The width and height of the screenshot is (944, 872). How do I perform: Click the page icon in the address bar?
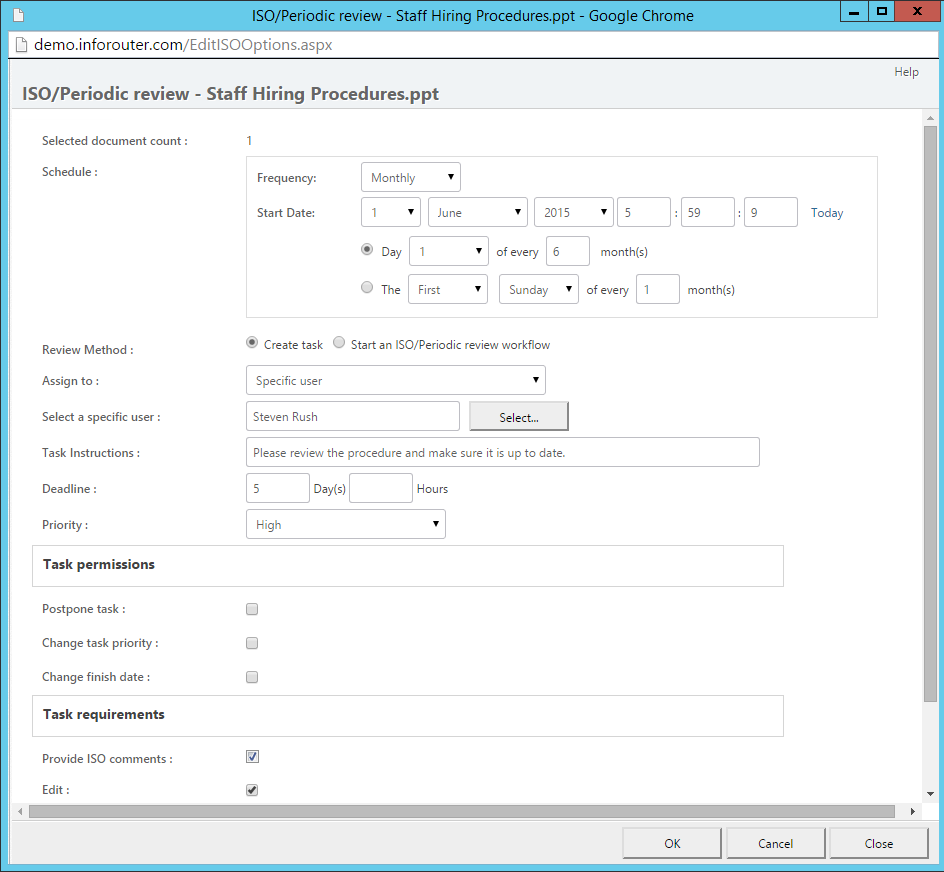(x=21, y=45)
